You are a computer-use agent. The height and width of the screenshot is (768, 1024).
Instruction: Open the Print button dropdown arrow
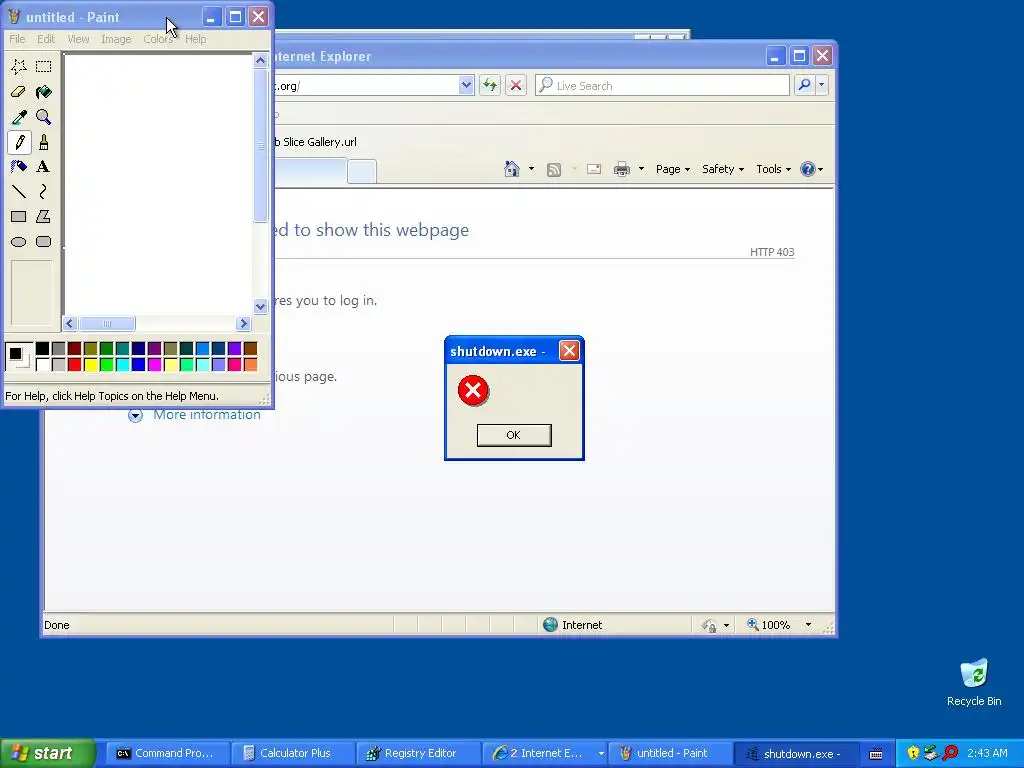coord(641,169)
